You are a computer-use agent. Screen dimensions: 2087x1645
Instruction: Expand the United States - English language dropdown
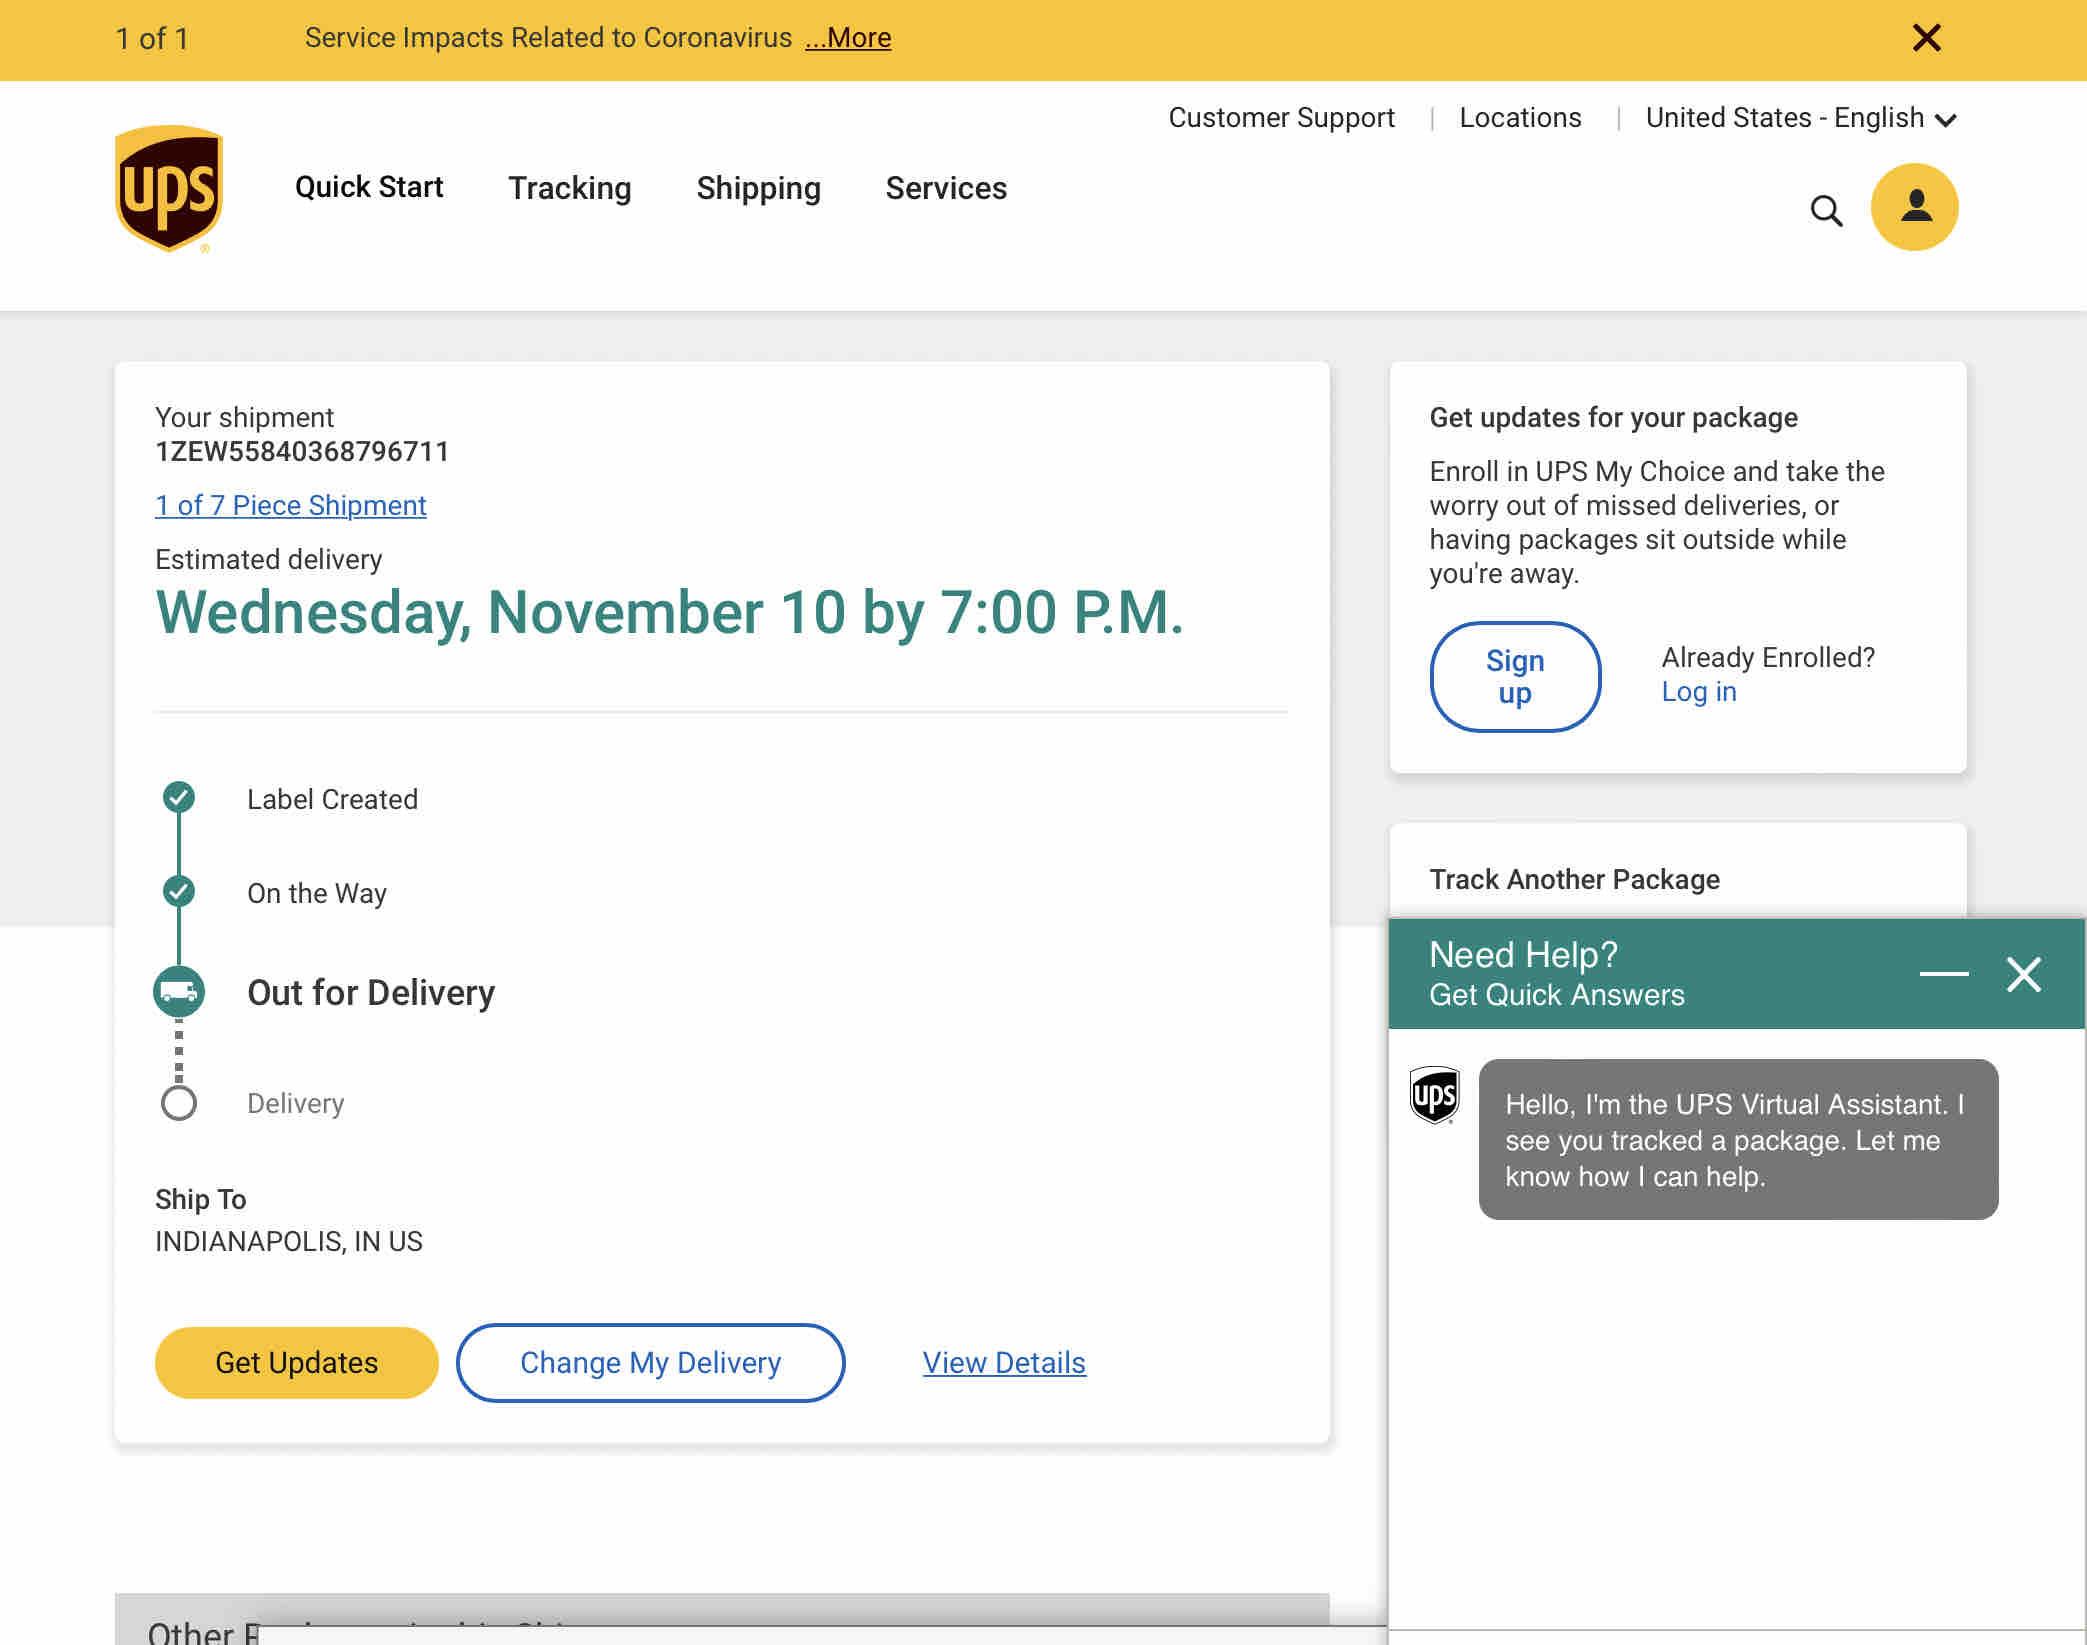(x=1800, y=118)
